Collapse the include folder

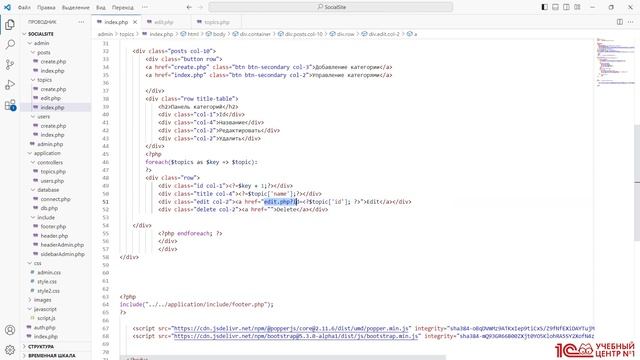tap(46, 218)
